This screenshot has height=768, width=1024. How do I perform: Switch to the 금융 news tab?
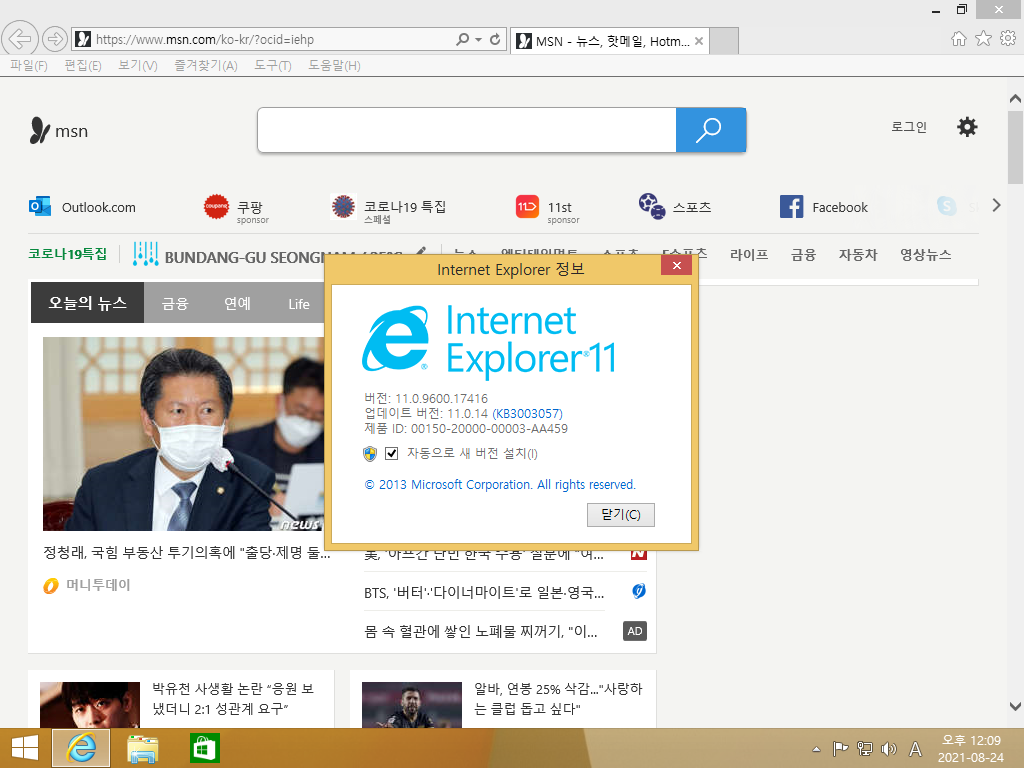point(175,303)
